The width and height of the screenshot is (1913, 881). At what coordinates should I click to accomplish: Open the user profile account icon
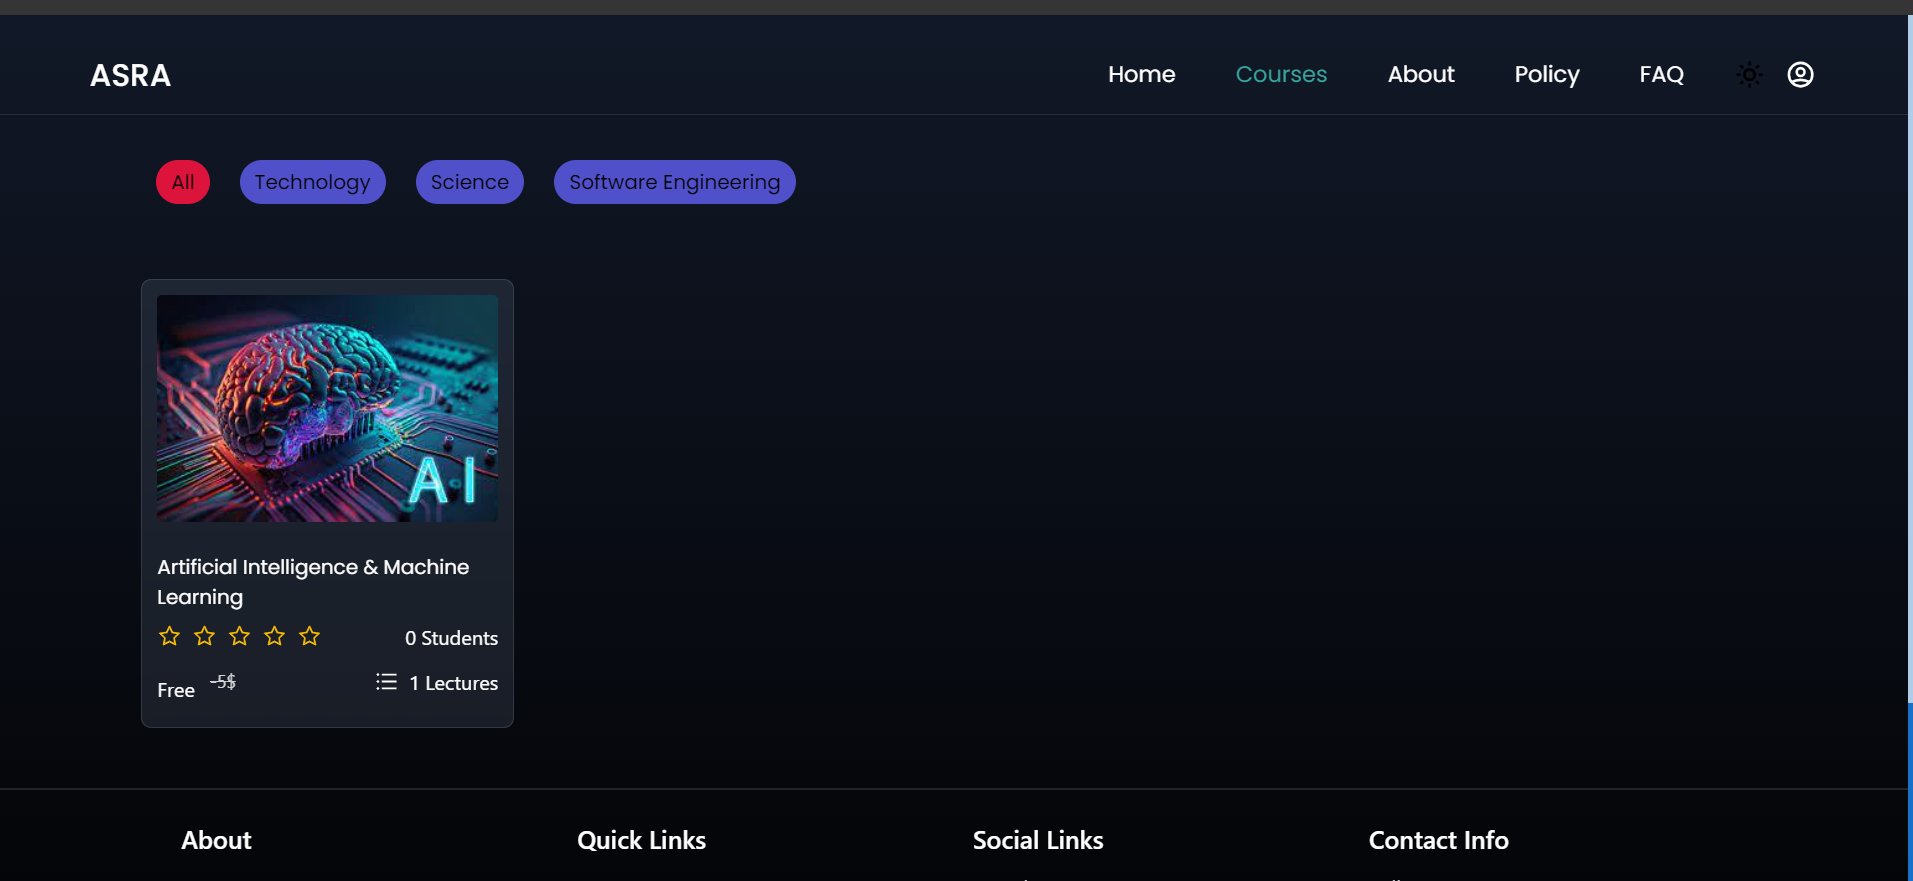(1800, 75)
